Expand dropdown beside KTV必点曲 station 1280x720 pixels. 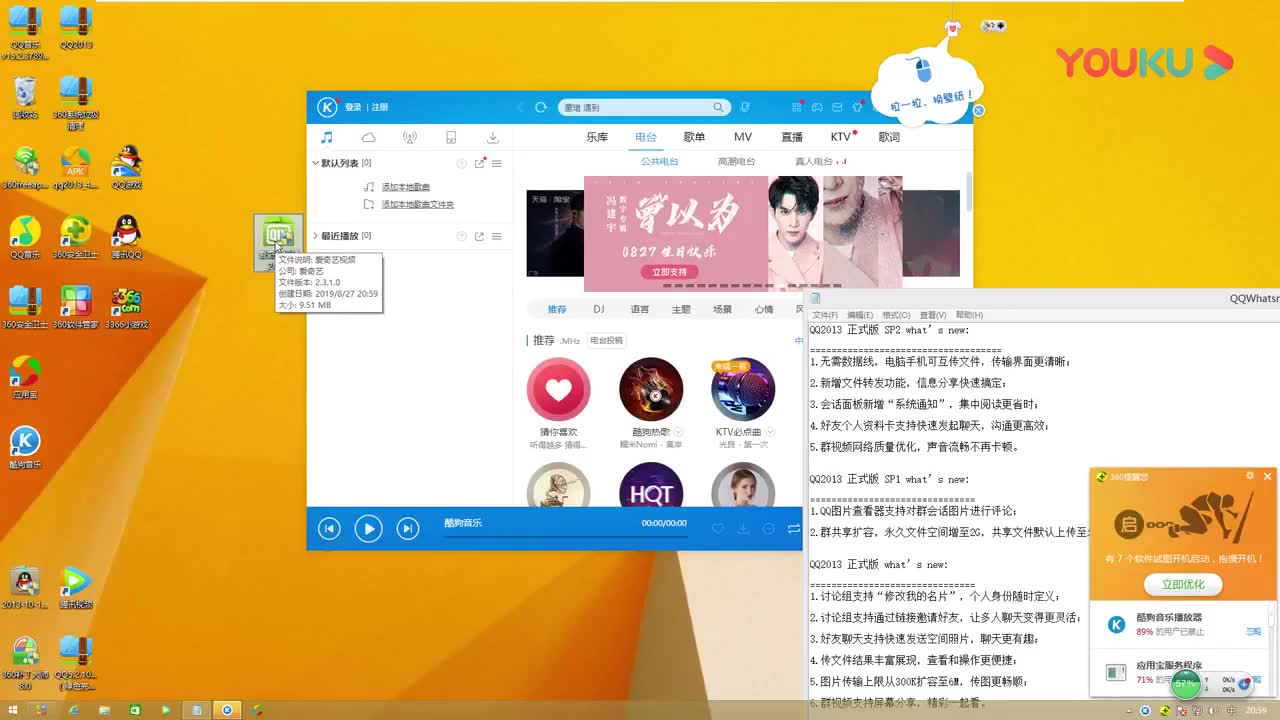coord(769,432)
